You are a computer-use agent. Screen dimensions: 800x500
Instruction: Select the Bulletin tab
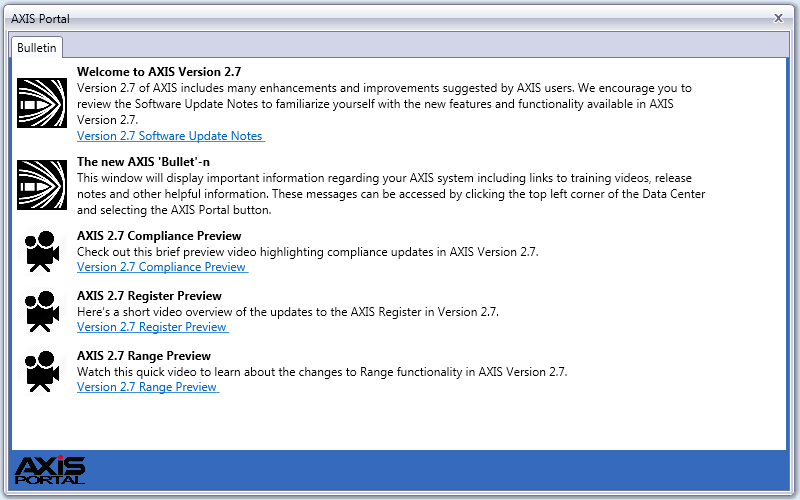[37, 47]
